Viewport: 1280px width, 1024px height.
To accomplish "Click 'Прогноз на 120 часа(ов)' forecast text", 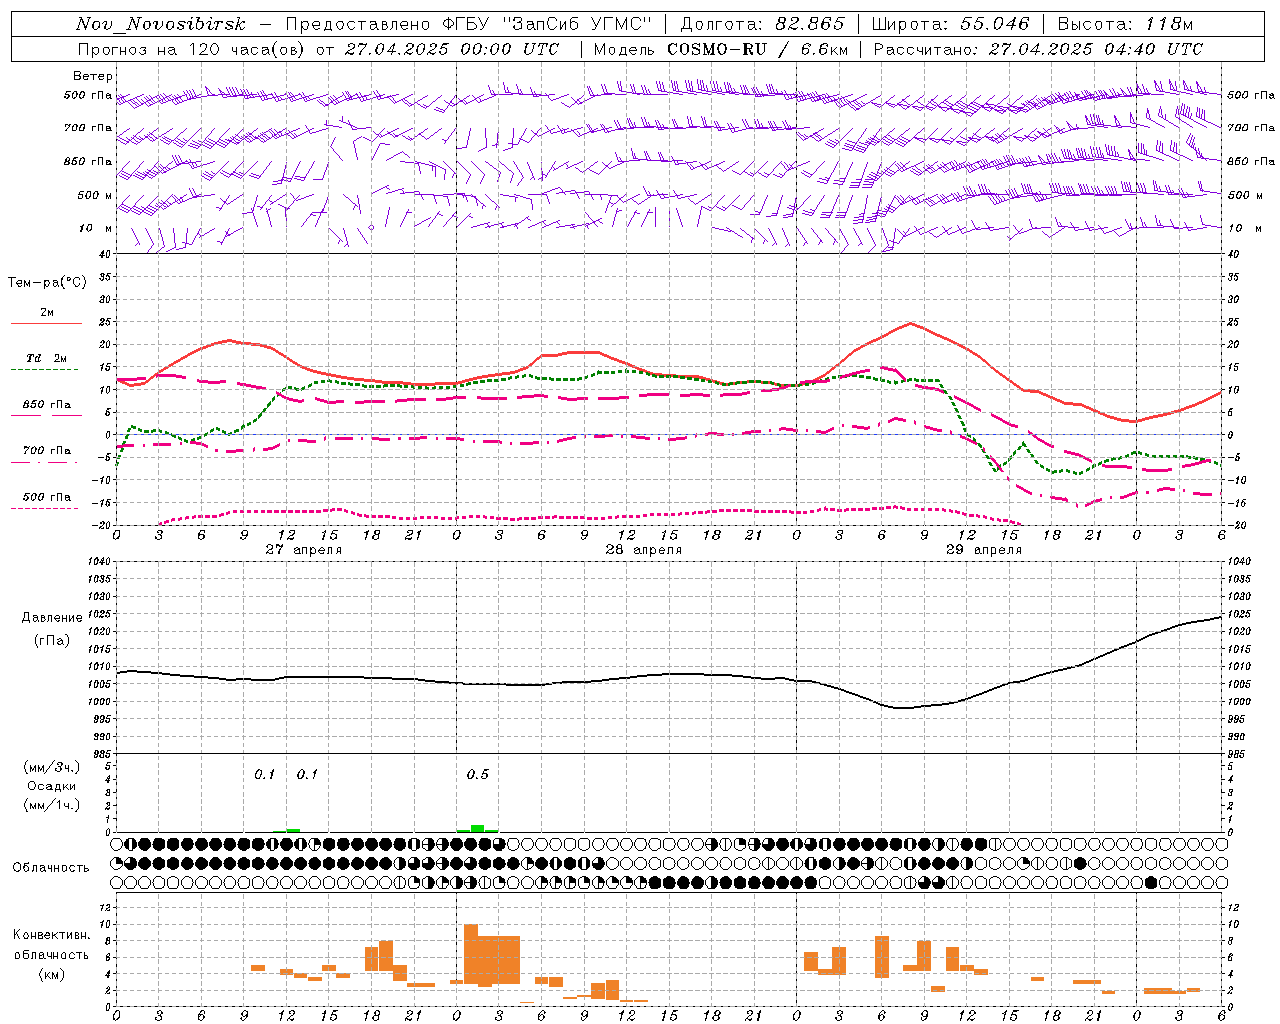I will pyautogui.click(x=192, y=49).
